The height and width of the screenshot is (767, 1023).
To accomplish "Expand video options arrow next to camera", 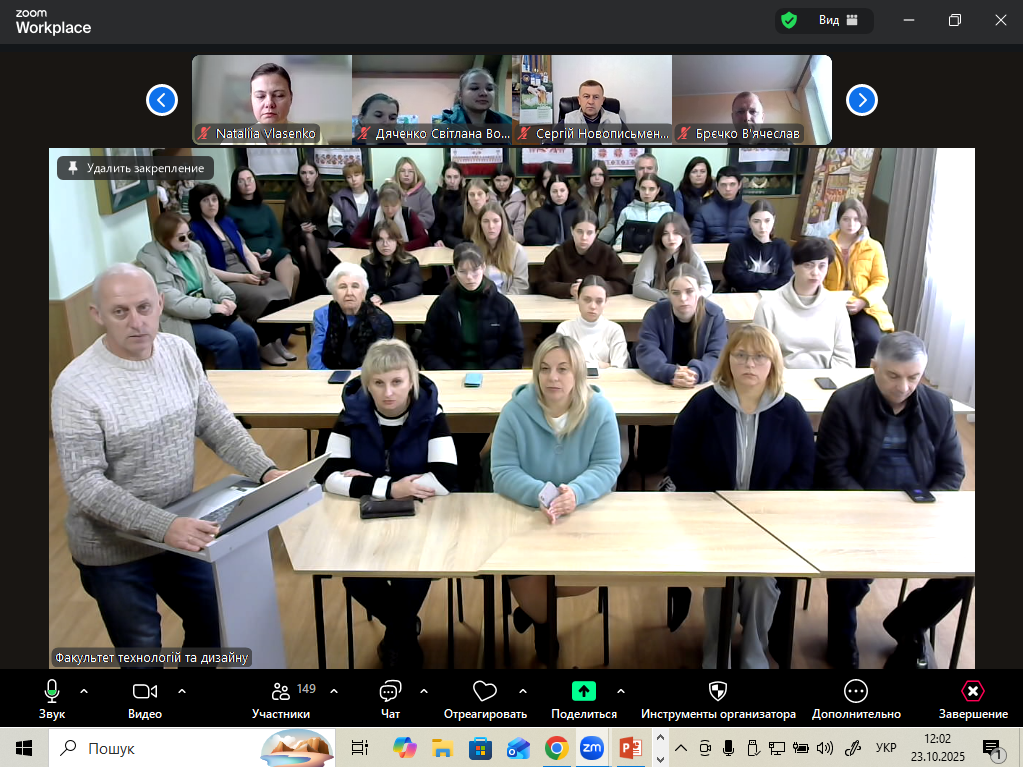I will [x=182, y=691].
